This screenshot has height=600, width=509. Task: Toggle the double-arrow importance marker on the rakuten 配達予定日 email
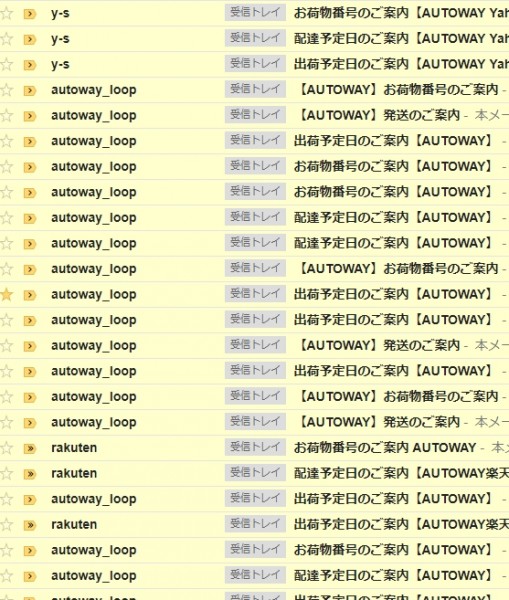(29, 474)
